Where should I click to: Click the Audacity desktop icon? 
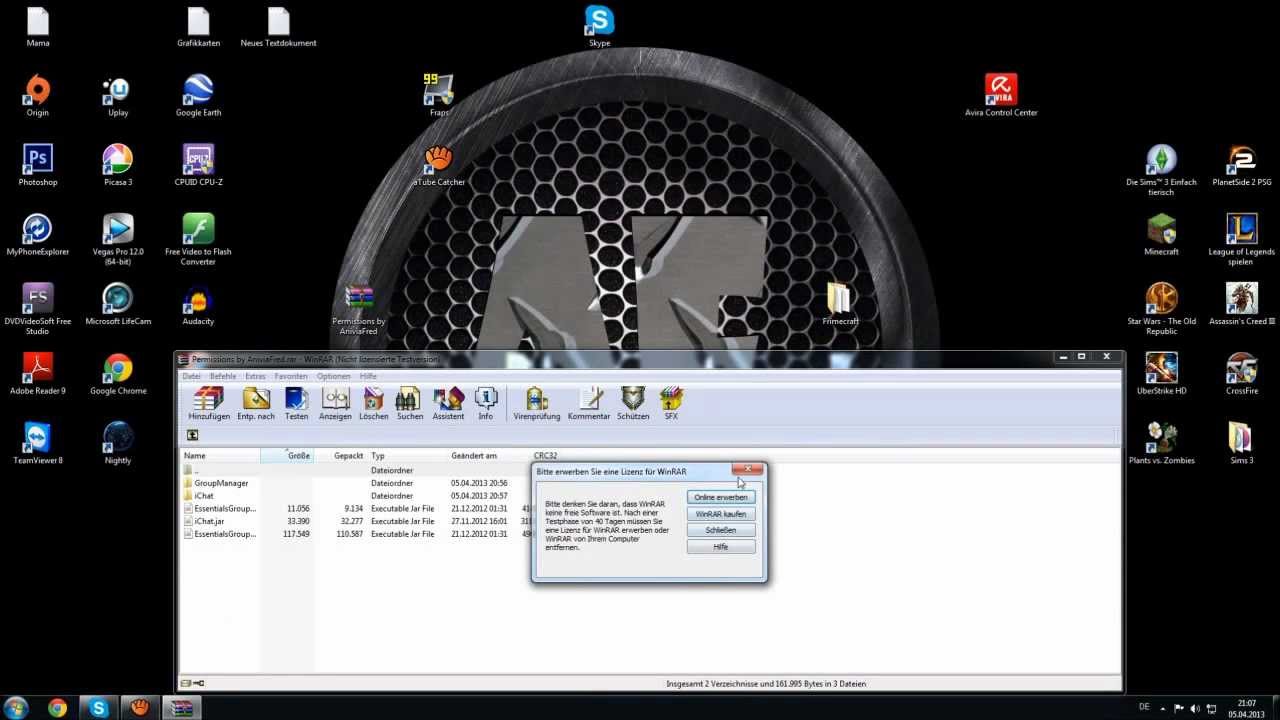[x=198, y=304]
